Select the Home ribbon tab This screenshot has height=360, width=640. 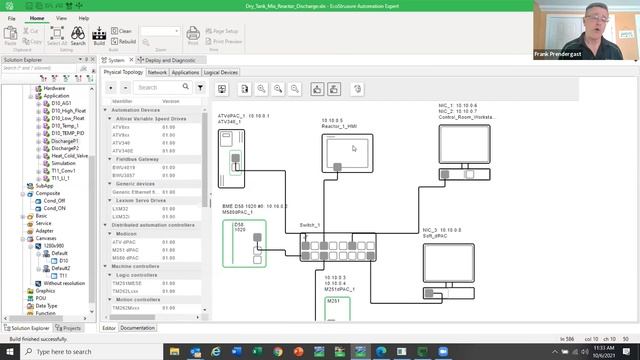point(37,18)
